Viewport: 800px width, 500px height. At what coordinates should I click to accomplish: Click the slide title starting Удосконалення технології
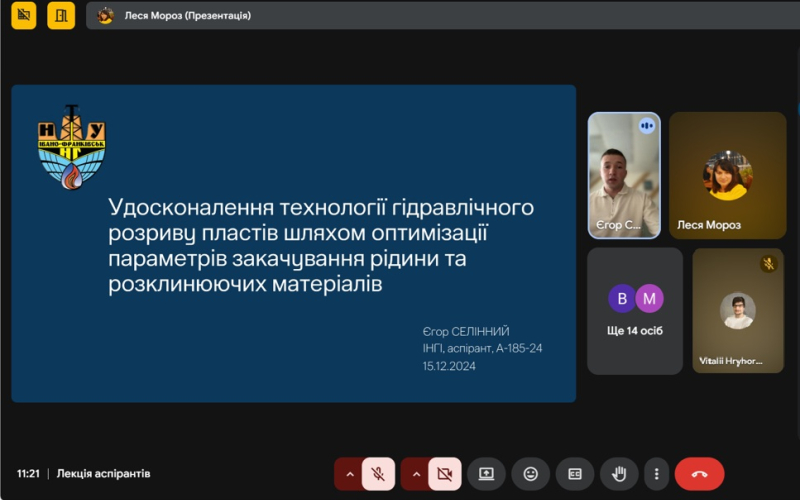321,245
